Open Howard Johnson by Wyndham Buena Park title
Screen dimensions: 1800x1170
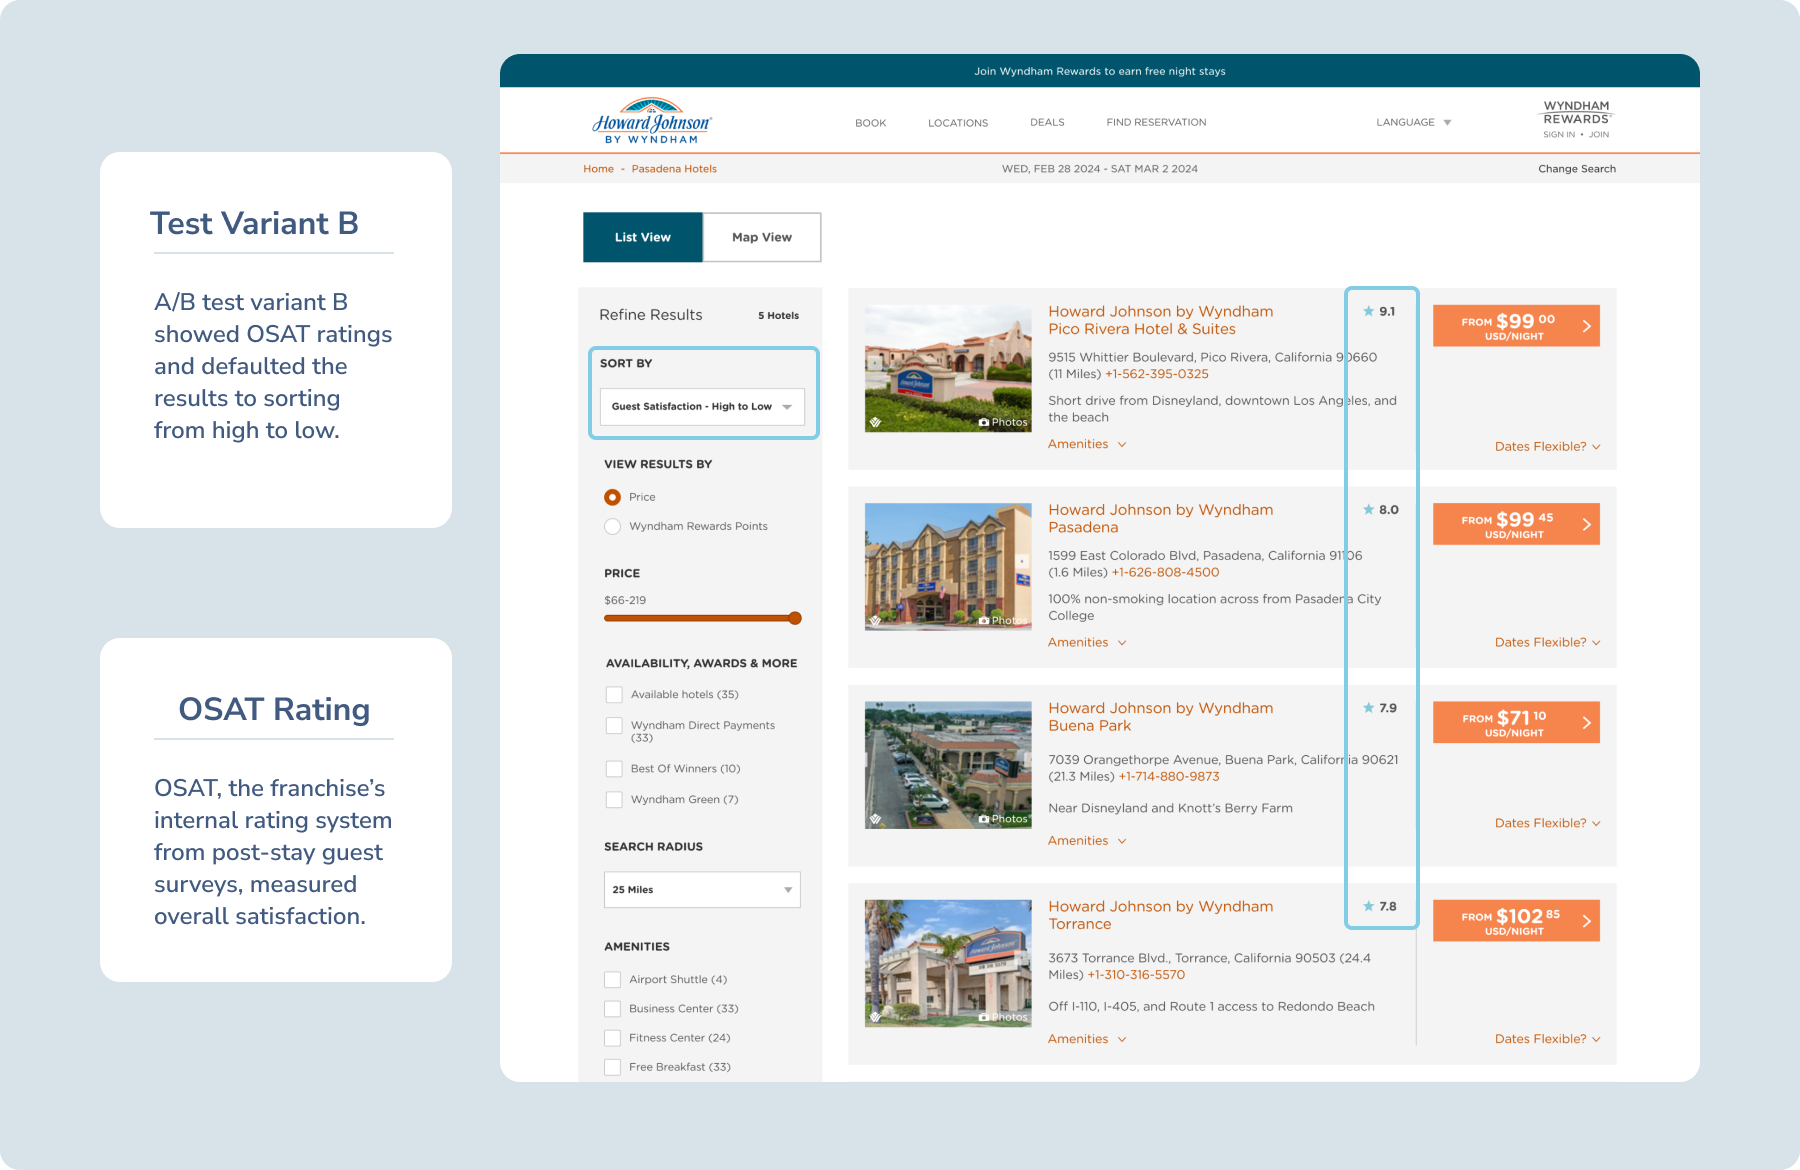pyautogui.click(x=1160, y=716)
